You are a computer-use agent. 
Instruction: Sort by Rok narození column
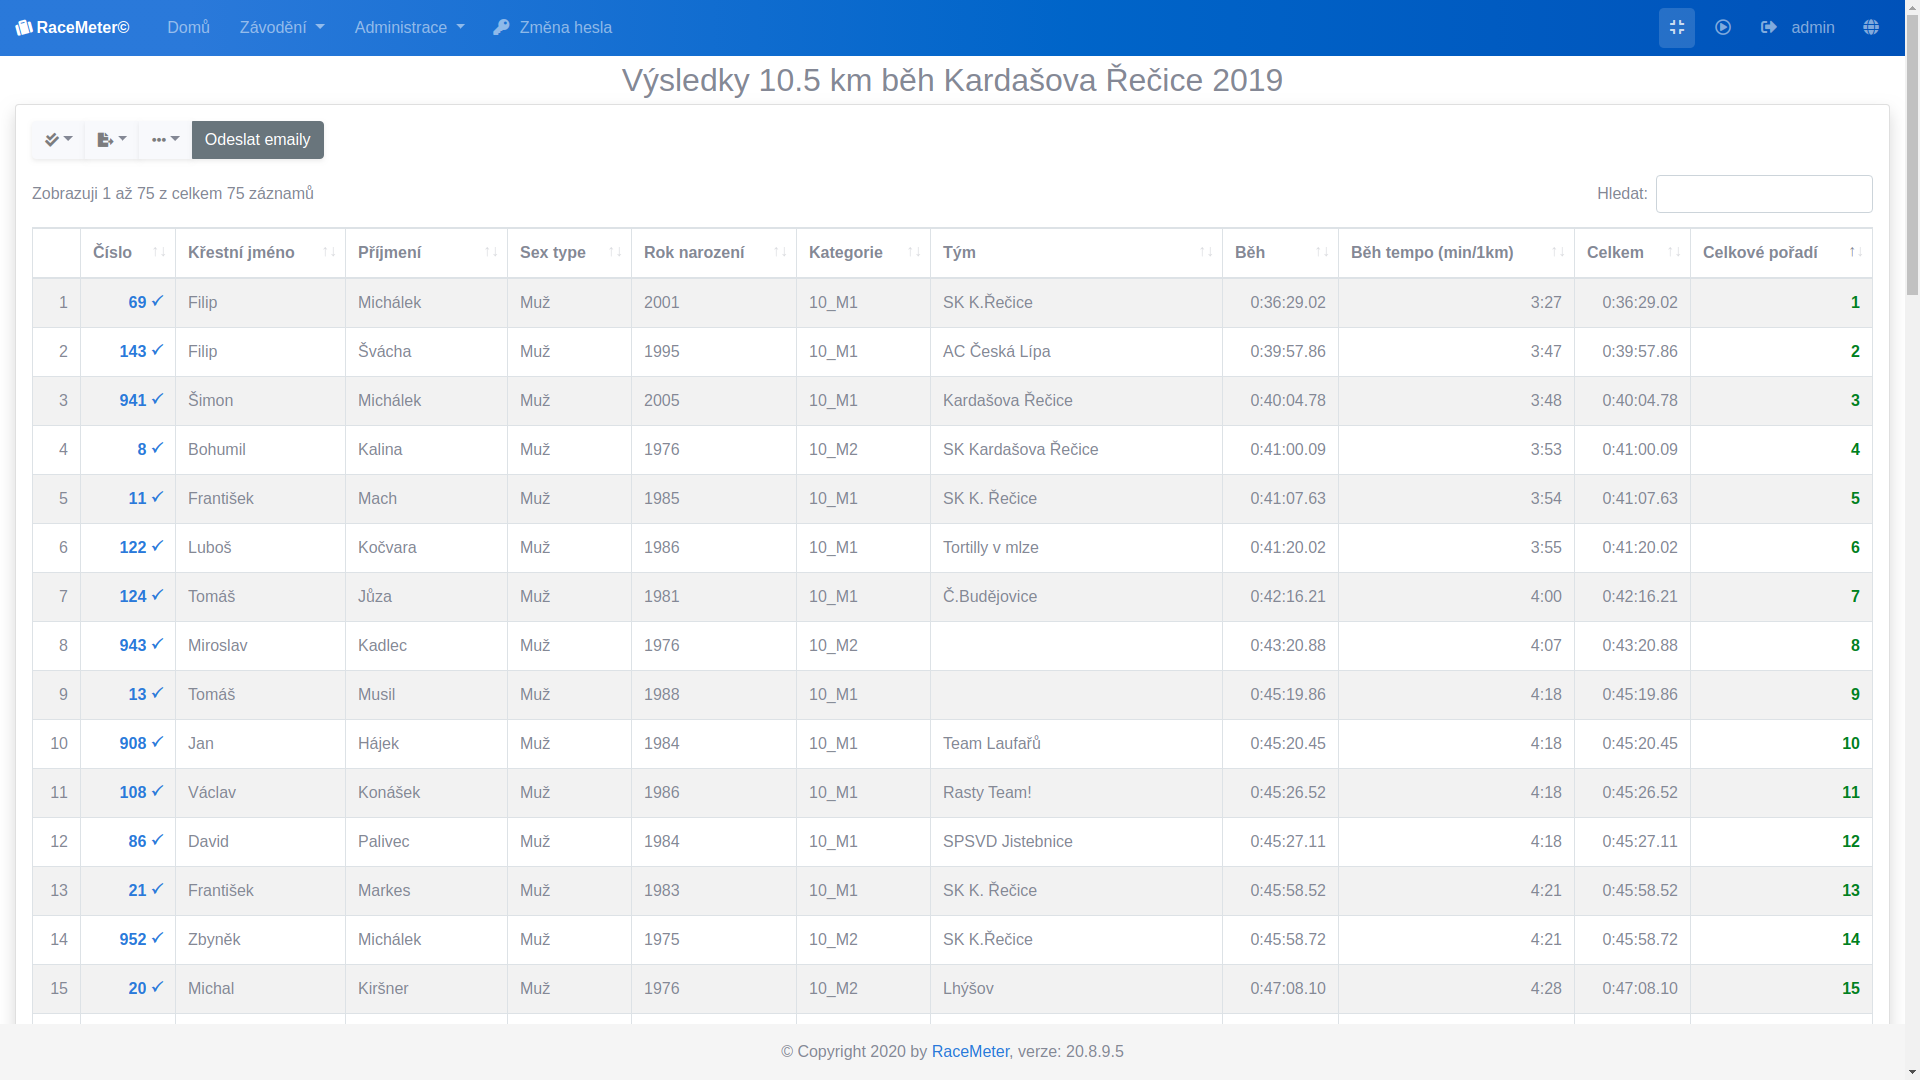coord(714,253)
